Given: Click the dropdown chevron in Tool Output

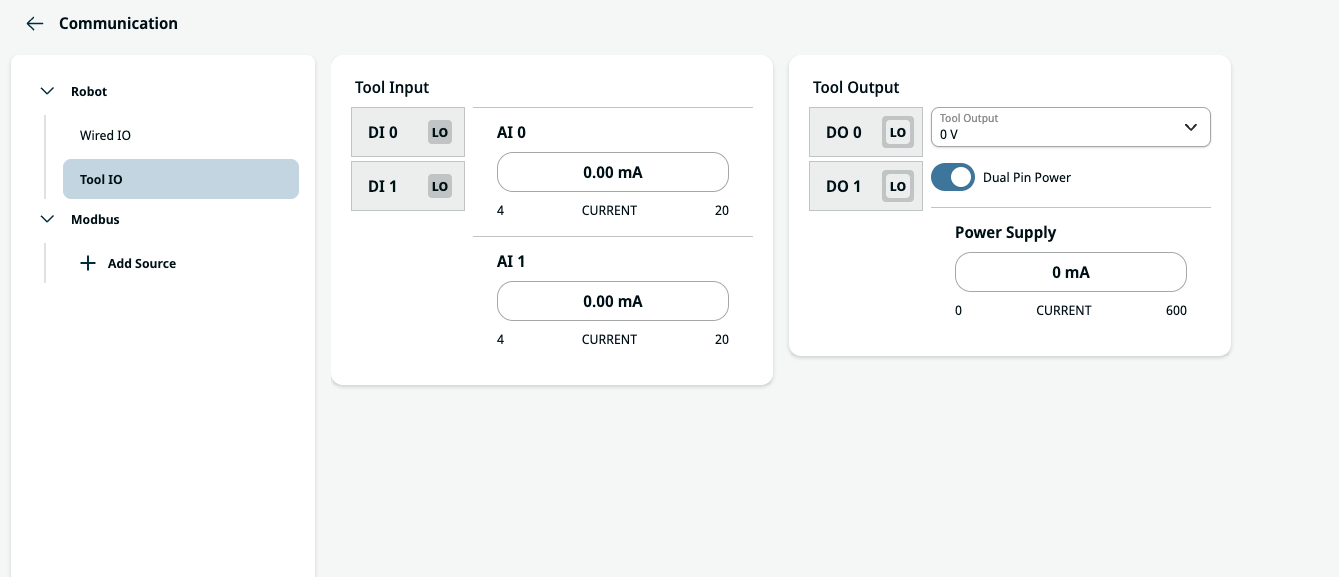Looking at the screenshot, I should (x=1190, y=127).
